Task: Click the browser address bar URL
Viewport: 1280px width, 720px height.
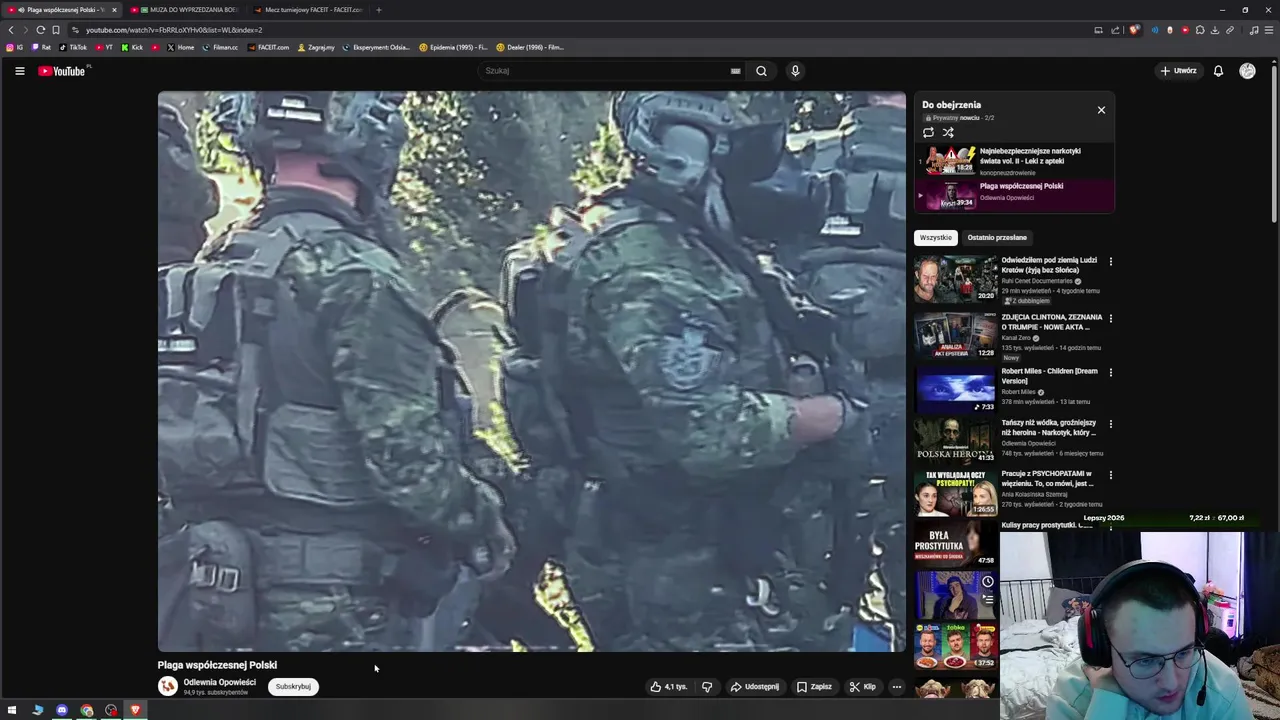Action: [174, 30]
